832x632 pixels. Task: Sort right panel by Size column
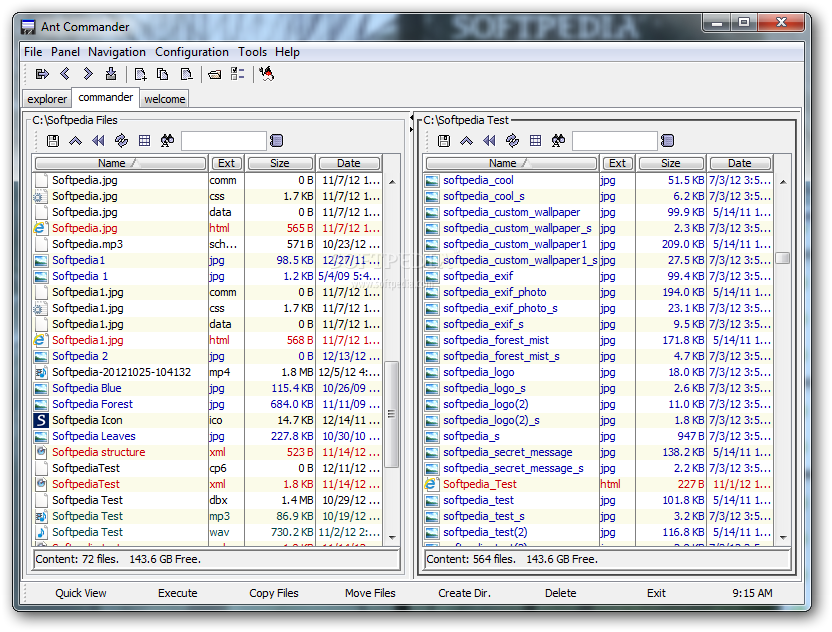point(671,163)
